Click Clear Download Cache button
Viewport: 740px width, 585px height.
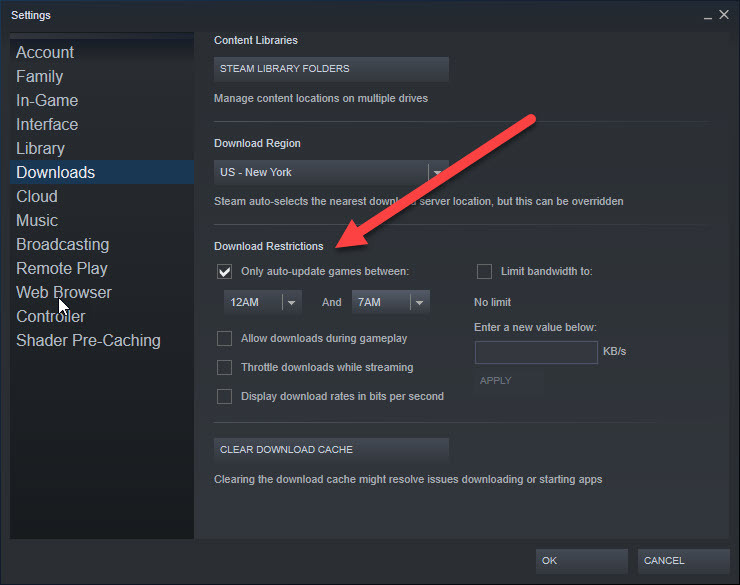pyautogui.click(x=331, y=450)
